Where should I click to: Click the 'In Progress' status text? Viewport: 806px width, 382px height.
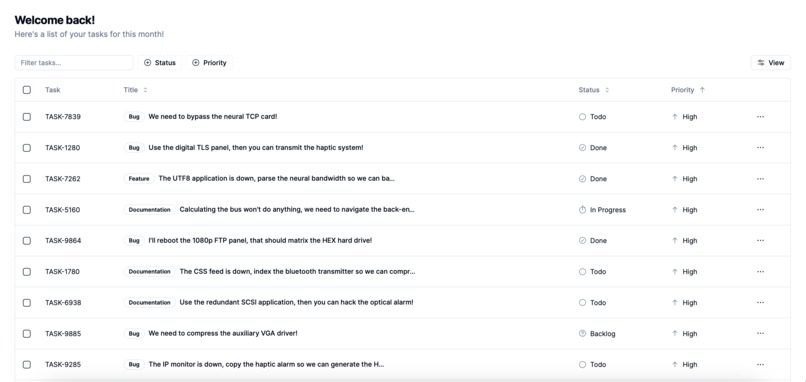608,210
